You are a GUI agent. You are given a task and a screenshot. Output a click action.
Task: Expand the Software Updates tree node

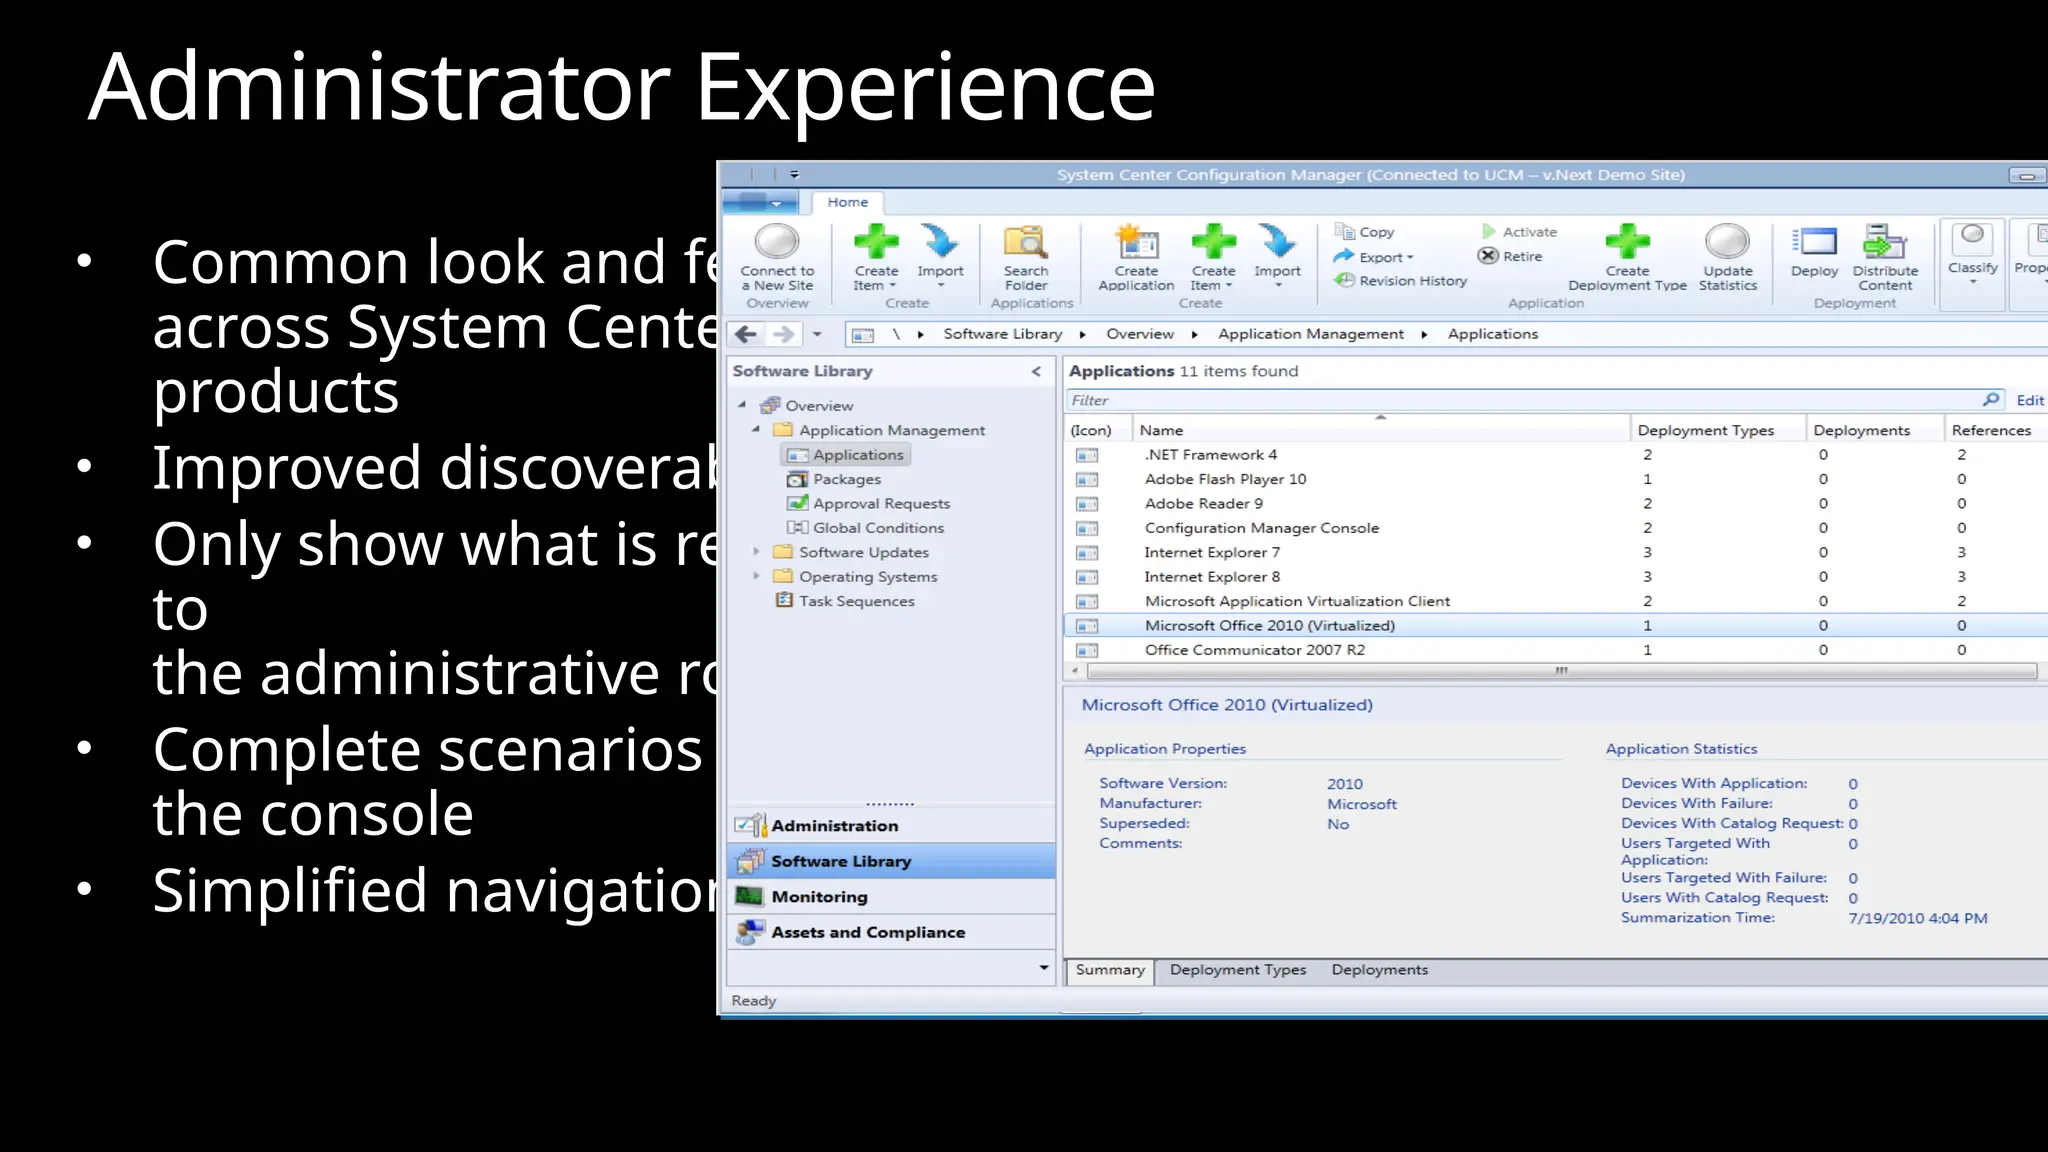click(x=756, y=551)
